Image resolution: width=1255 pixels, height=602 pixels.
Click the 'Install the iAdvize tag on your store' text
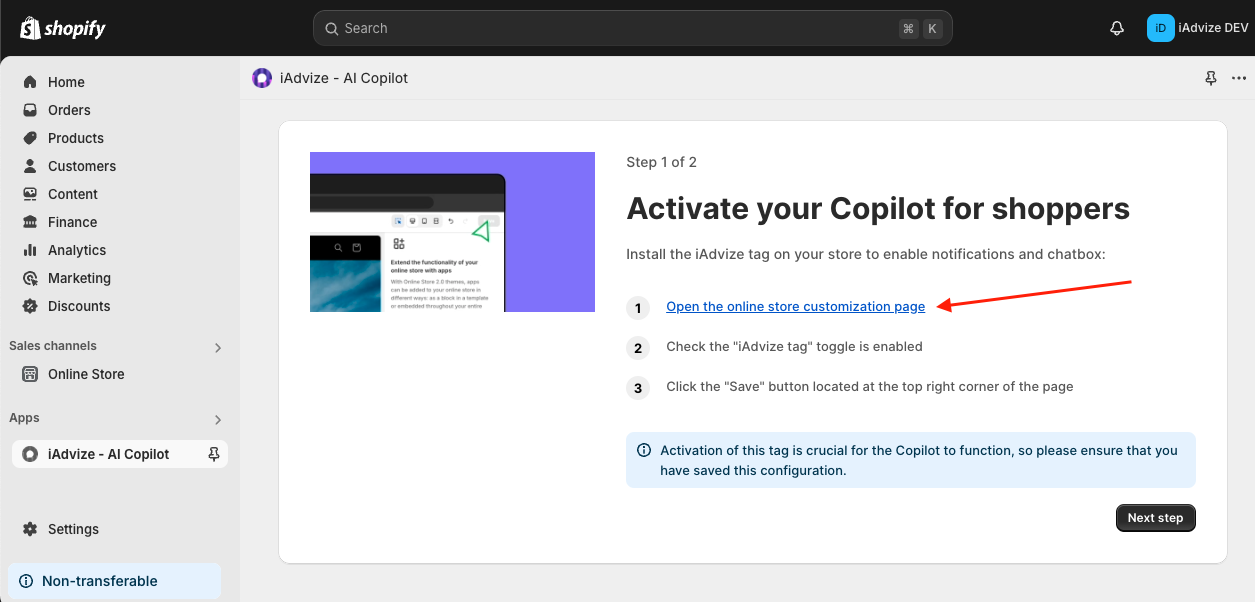coord(866,254)
